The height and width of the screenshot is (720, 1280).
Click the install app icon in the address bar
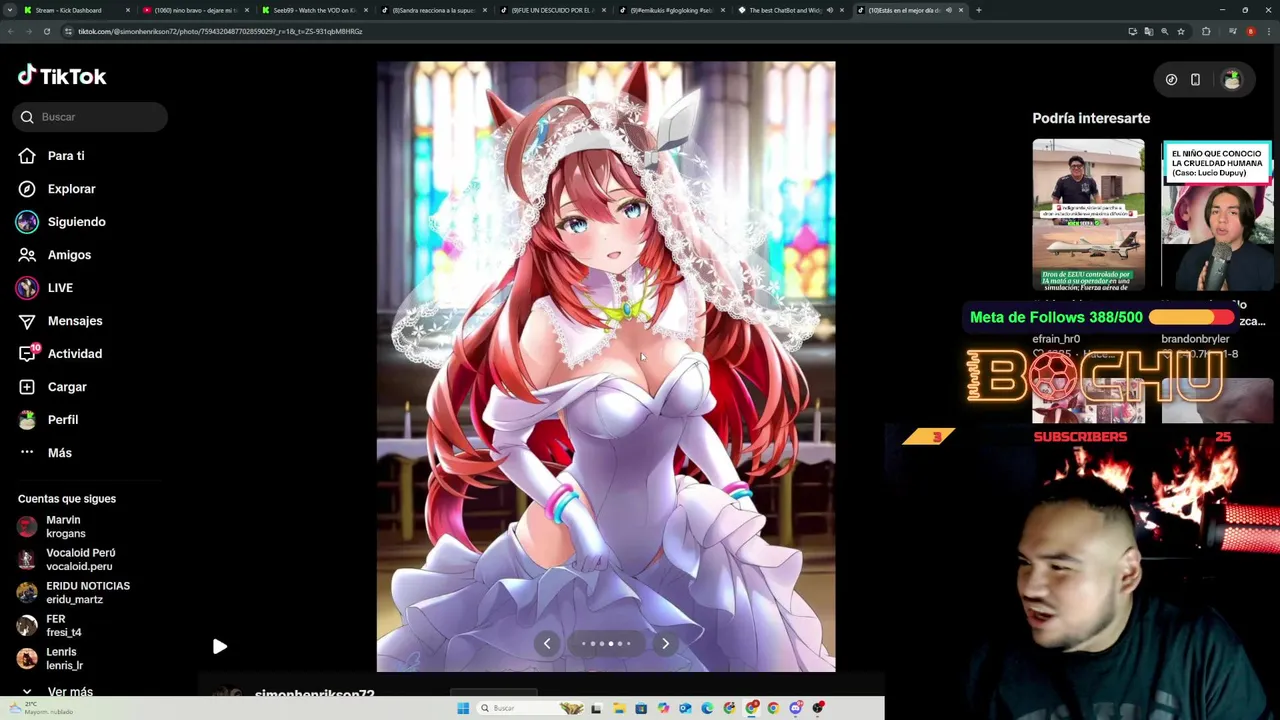(x=1133, y=31)
